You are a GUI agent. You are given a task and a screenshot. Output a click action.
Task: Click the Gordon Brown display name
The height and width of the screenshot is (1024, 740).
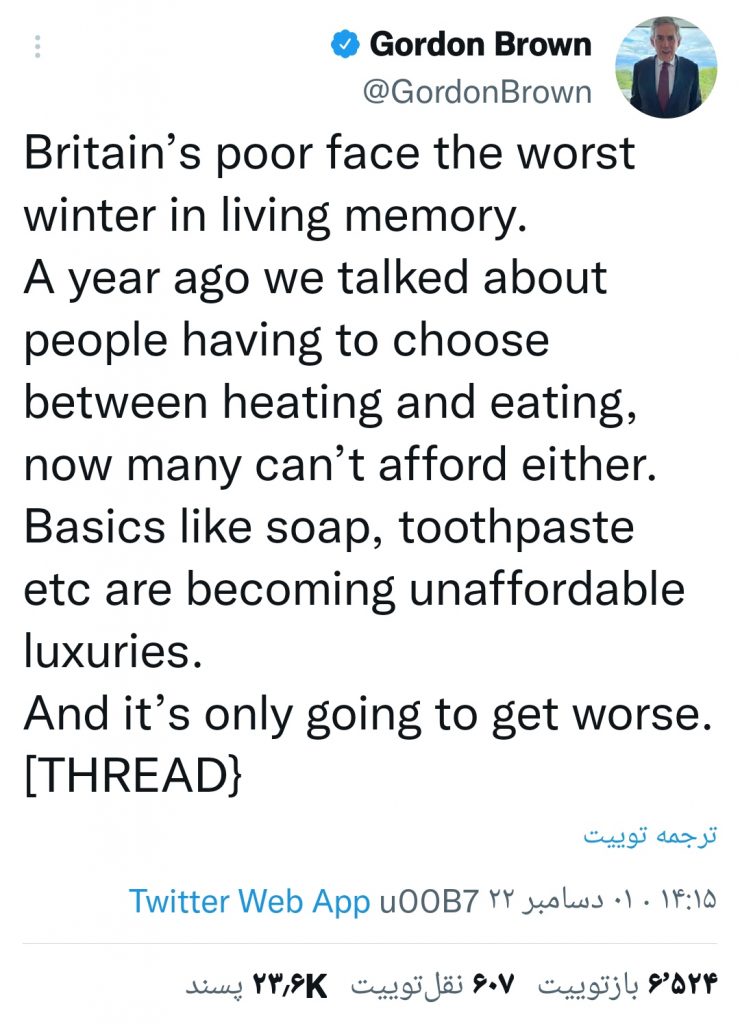(480, 44)
